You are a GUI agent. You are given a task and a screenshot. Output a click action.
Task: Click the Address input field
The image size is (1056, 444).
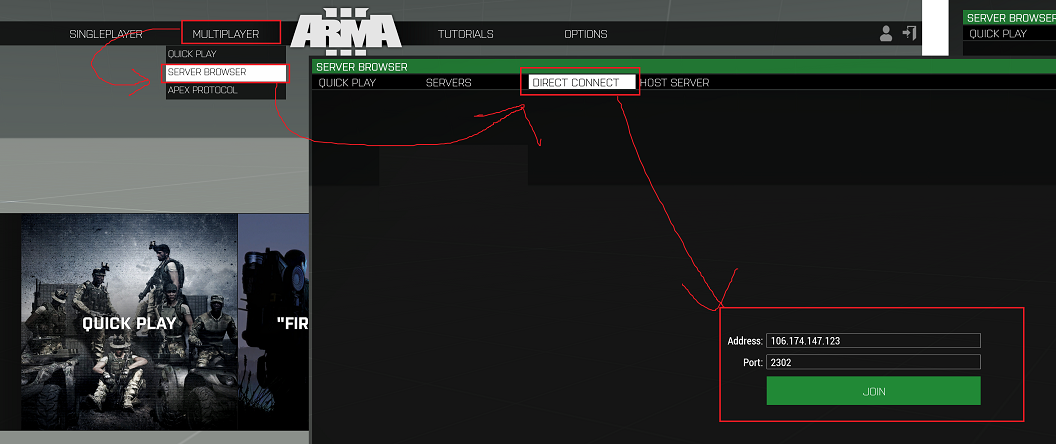point(873,341)
